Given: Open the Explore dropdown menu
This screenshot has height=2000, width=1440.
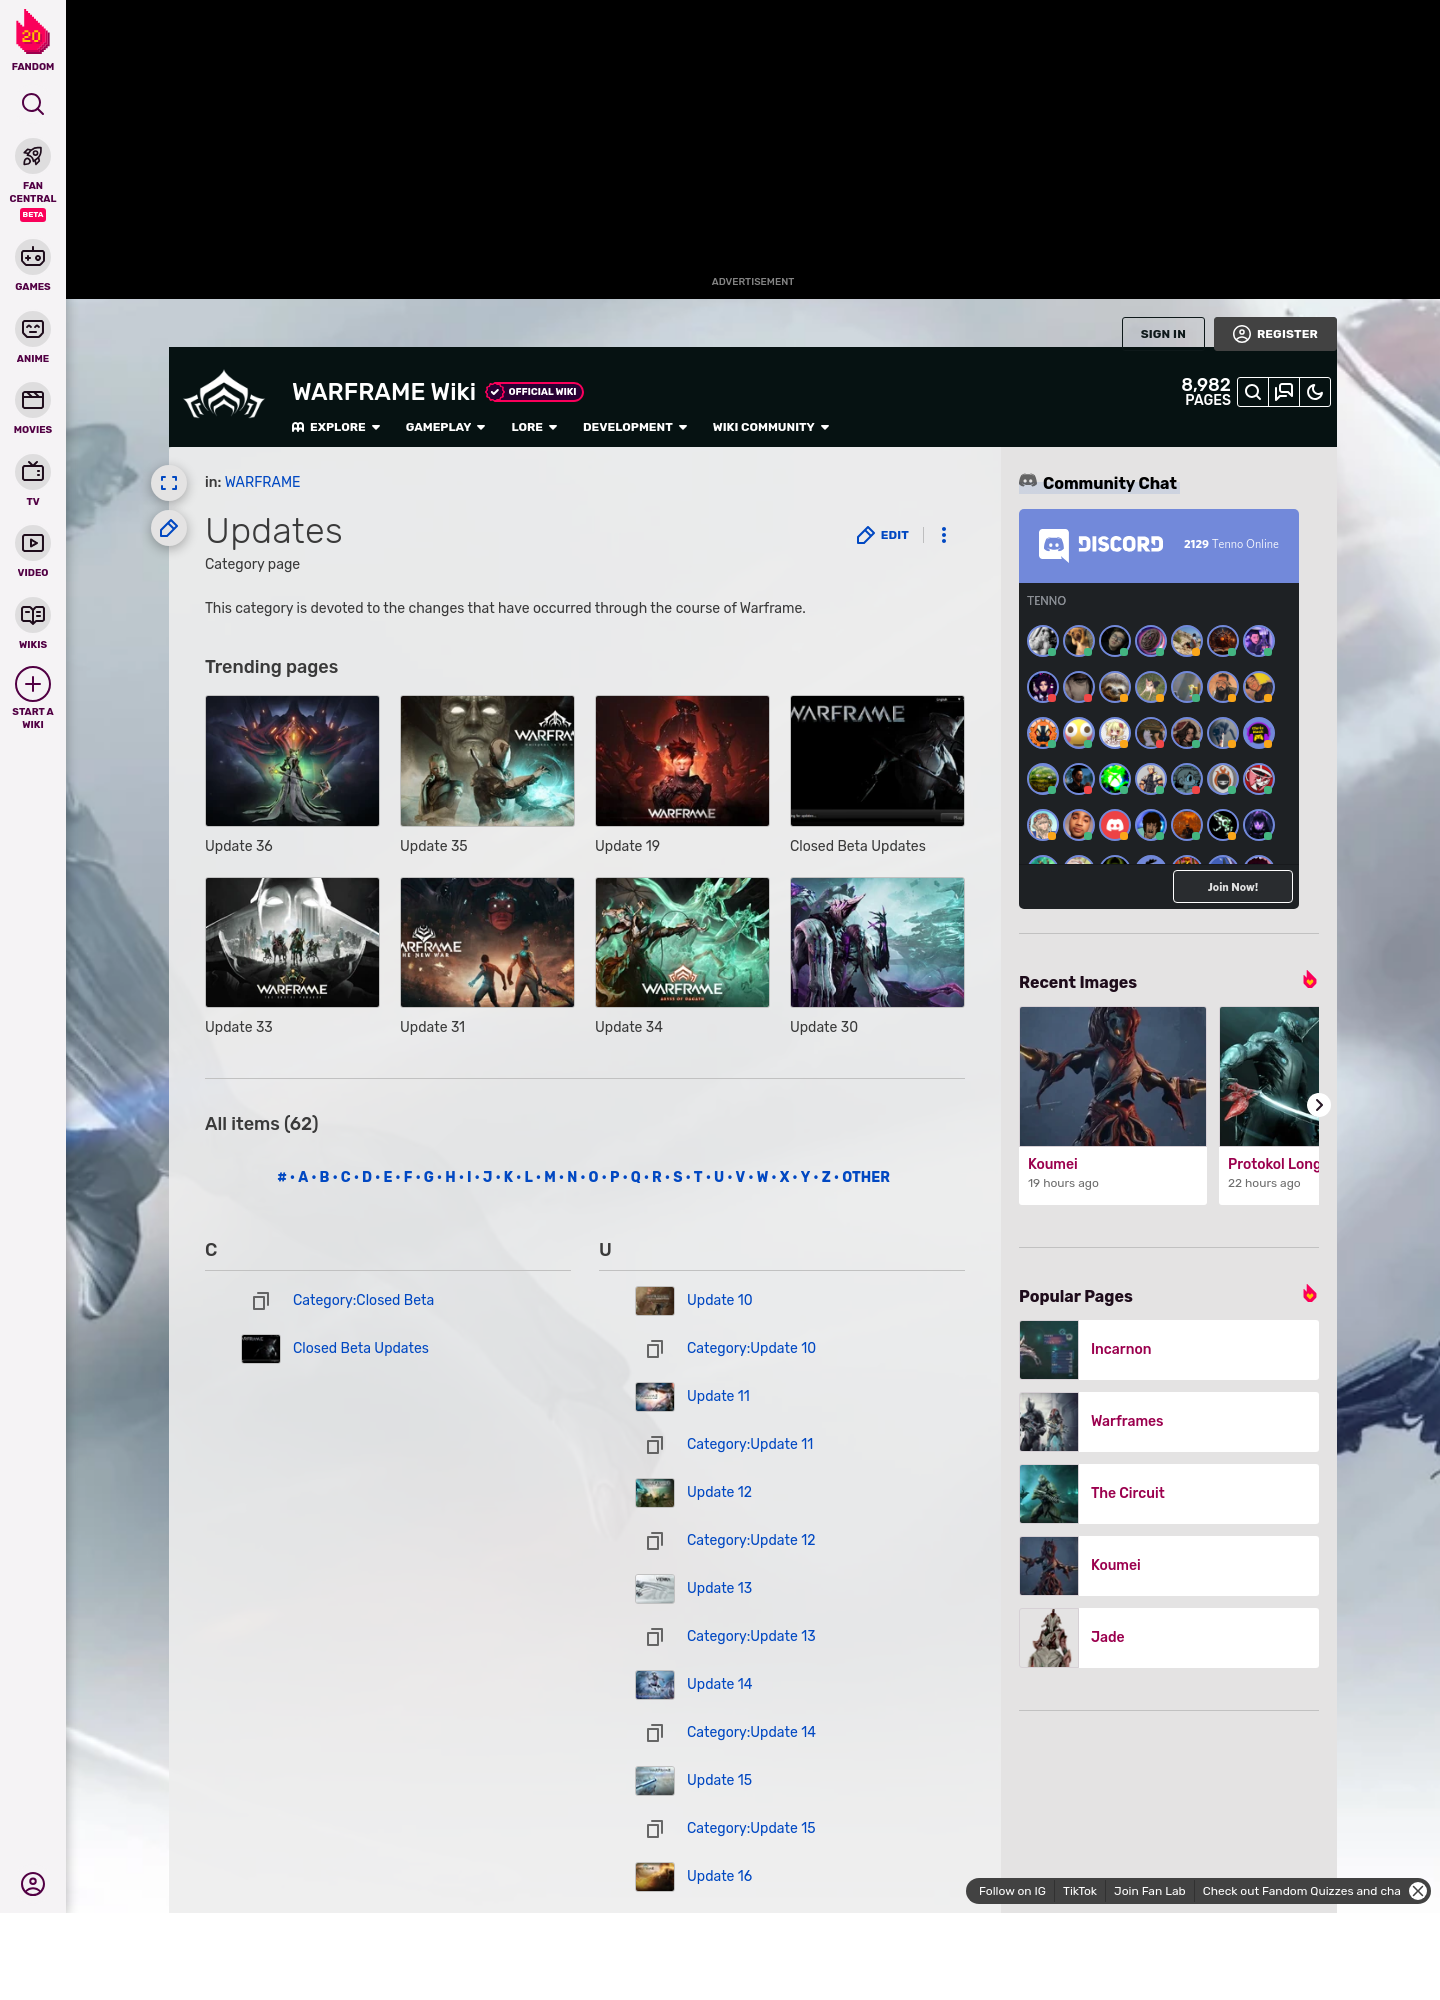Looking at the screenshot, I should pyautogui.click(x=336, y=427).
